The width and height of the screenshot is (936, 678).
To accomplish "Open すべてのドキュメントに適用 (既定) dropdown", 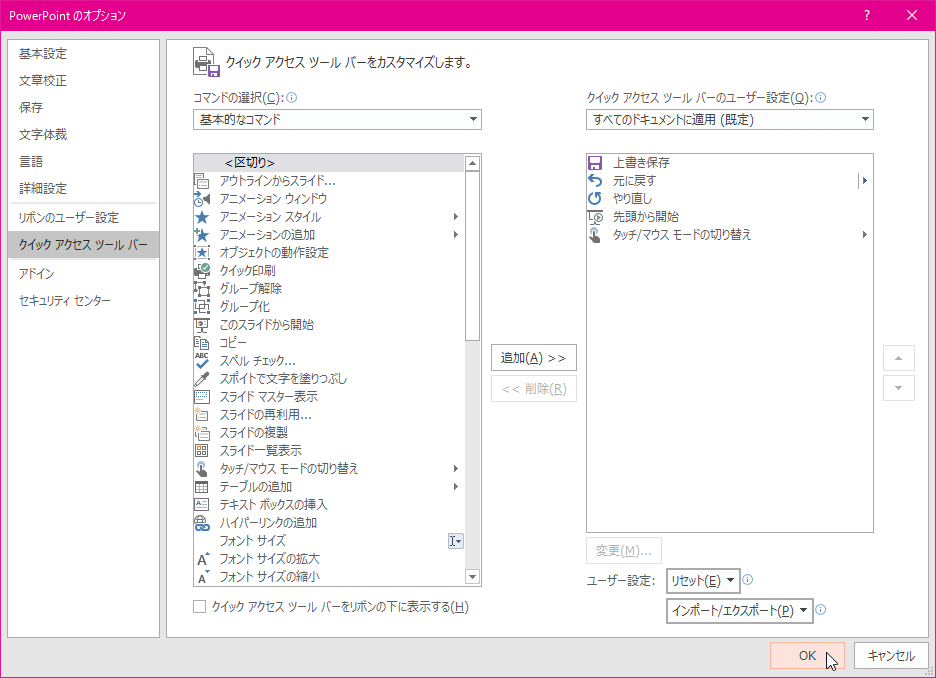I will pos(729,119).
